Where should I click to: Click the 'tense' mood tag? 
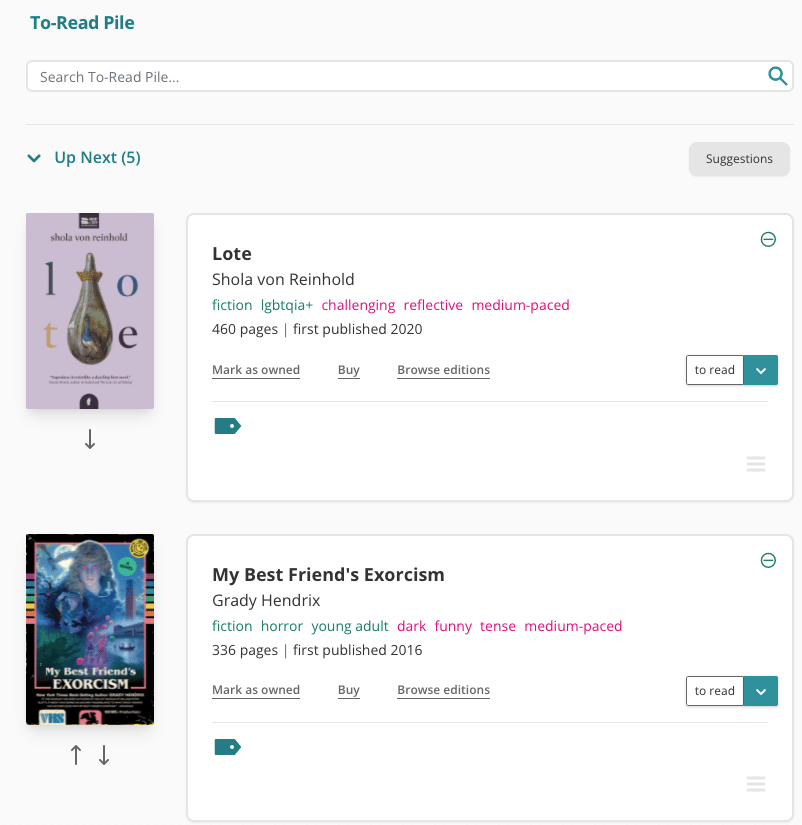click(498, 626)
